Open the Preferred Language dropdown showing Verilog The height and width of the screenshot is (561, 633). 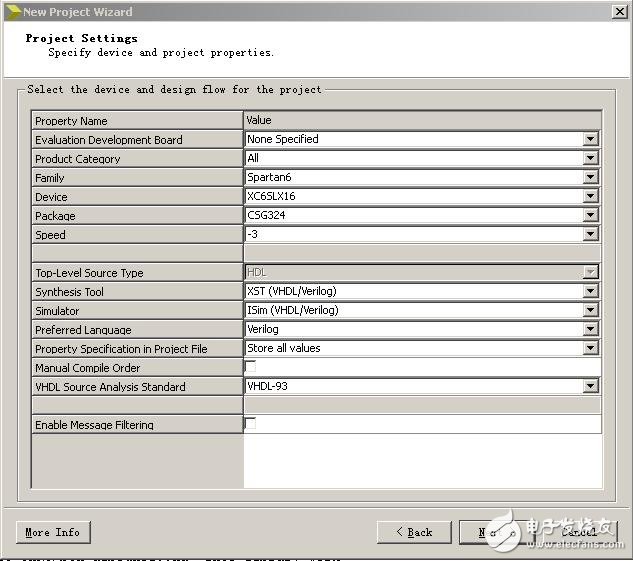coord(590,330)
